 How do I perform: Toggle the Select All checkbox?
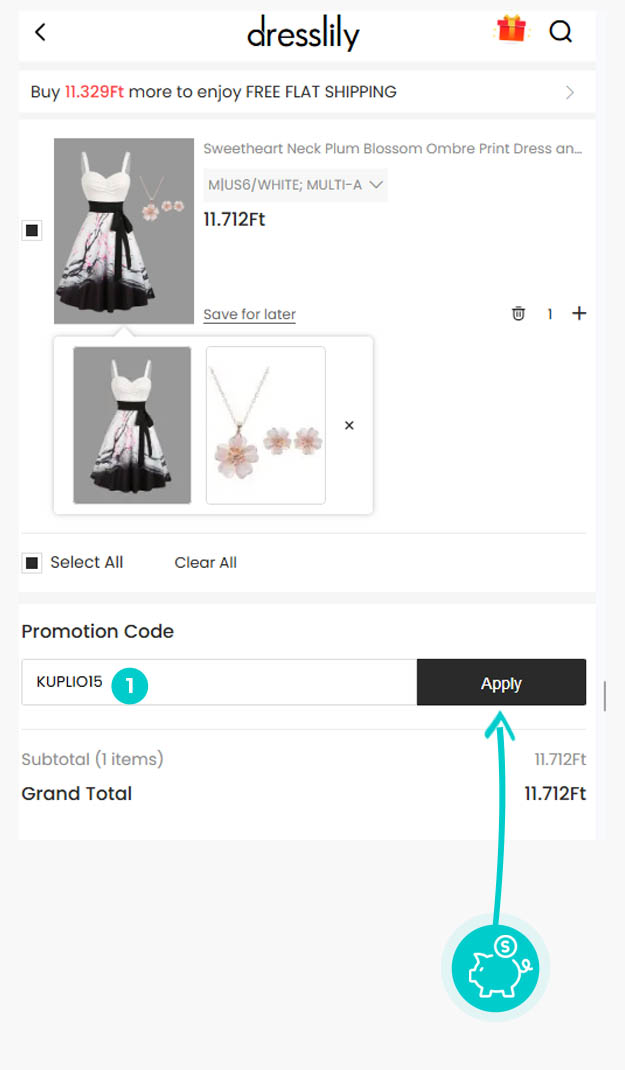pyautogui.click(x=32, y=563)
